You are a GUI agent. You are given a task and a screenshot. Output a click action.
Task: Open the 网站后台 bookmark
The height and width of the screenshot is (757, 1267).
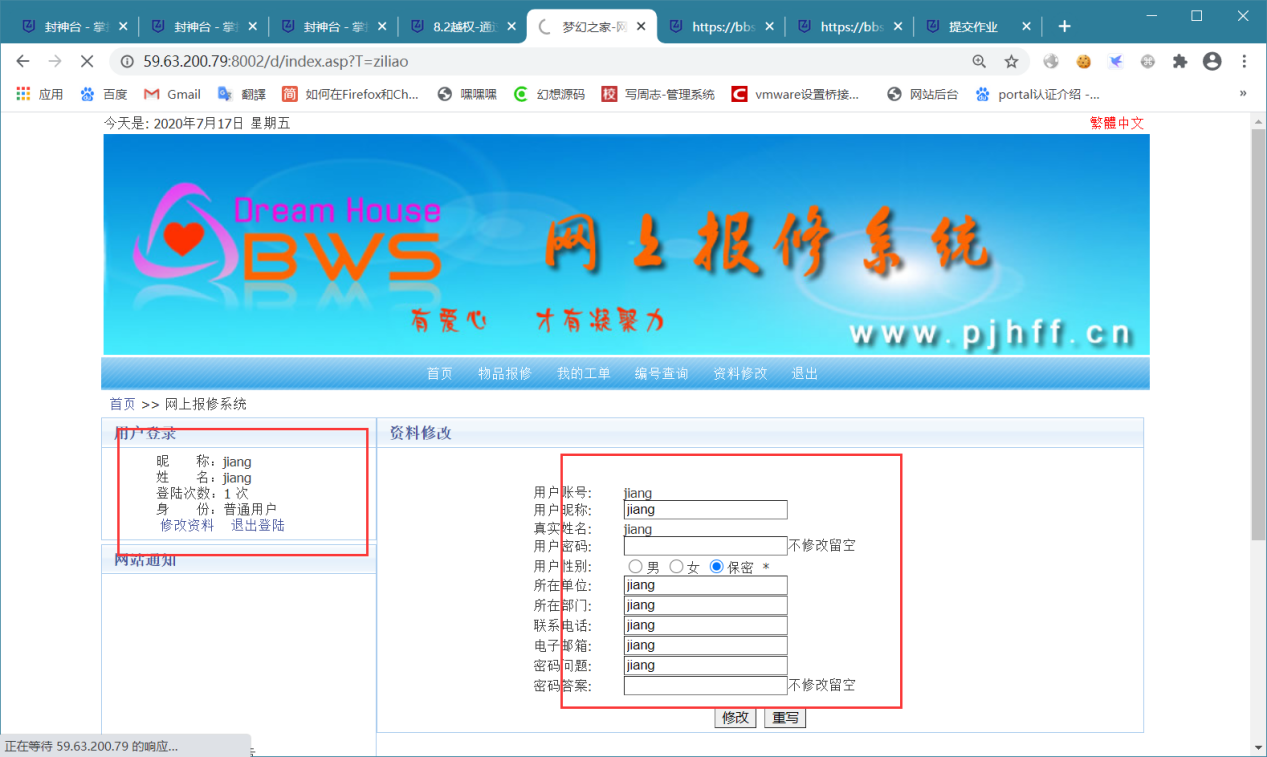click(922, 94)
